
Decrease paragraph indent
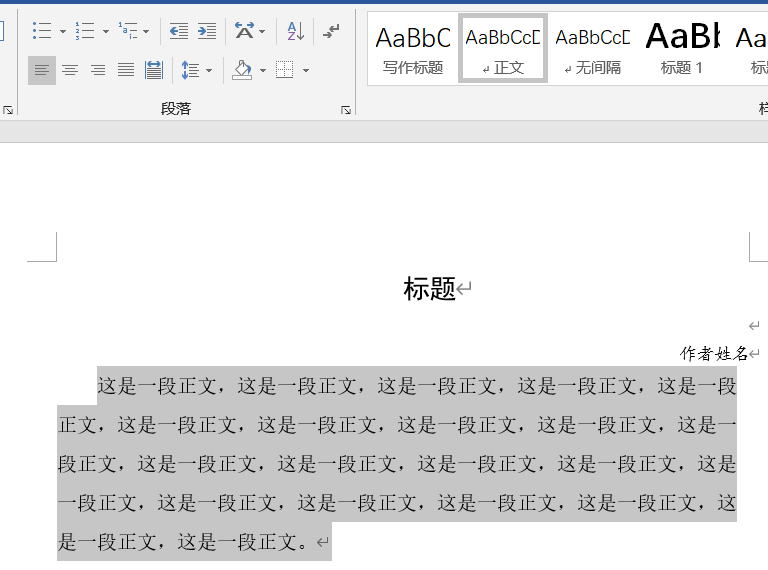pyautogui.click(x=179, y=31)
